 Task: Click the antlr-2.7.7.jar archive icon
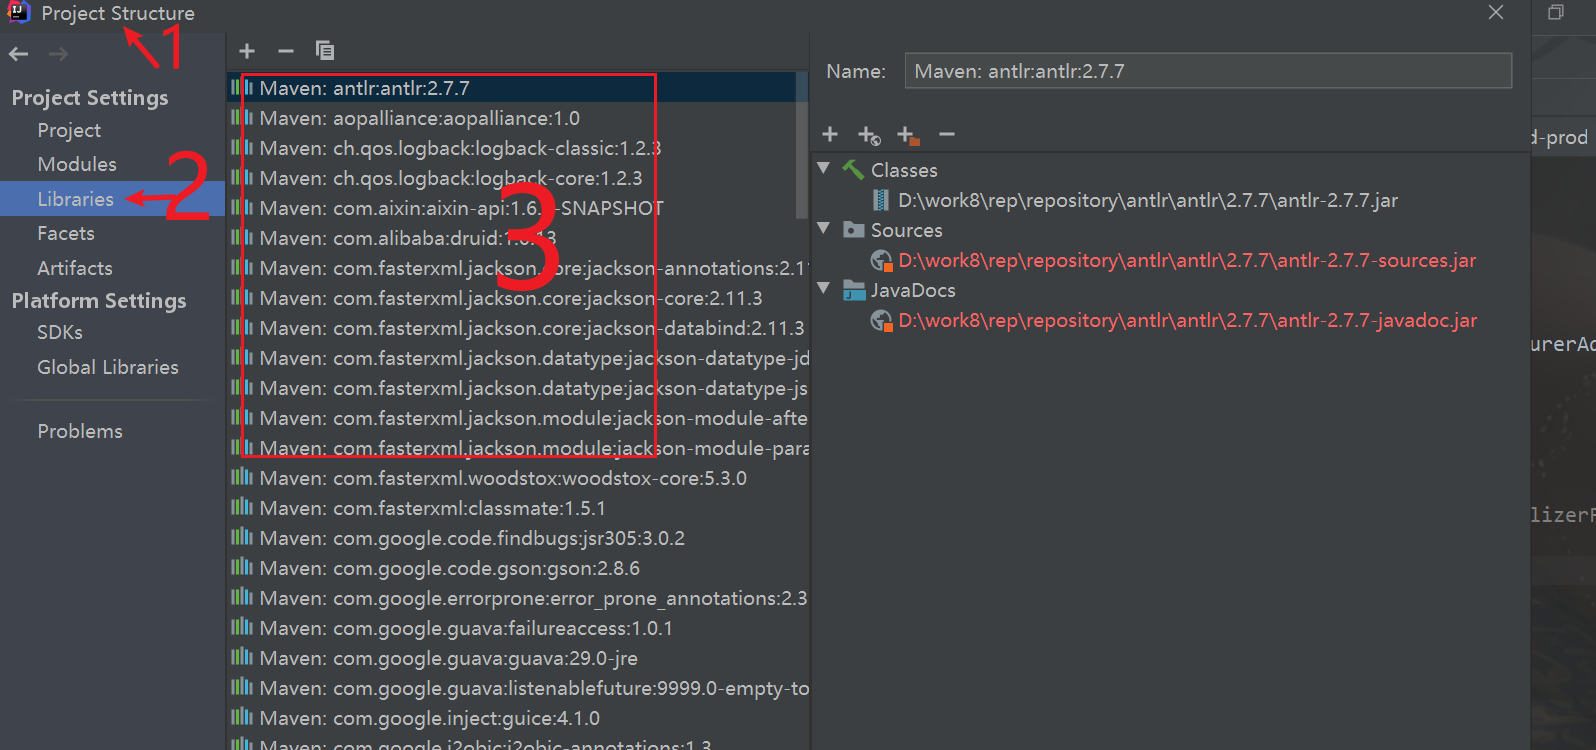click(x=880, y=200)
